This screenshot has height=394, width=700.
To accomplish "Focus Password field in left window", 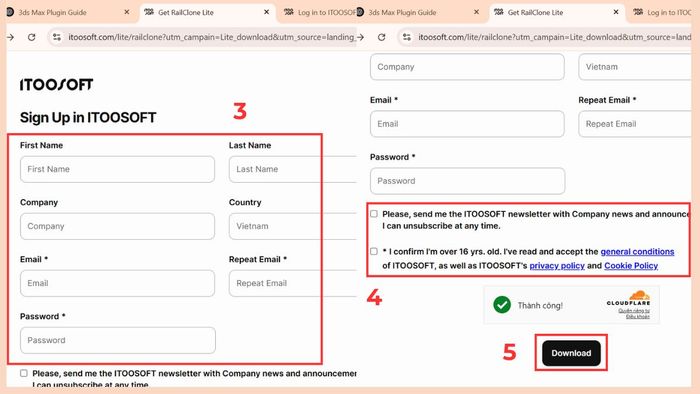I will pyautogui.click(x=118, y=340).
